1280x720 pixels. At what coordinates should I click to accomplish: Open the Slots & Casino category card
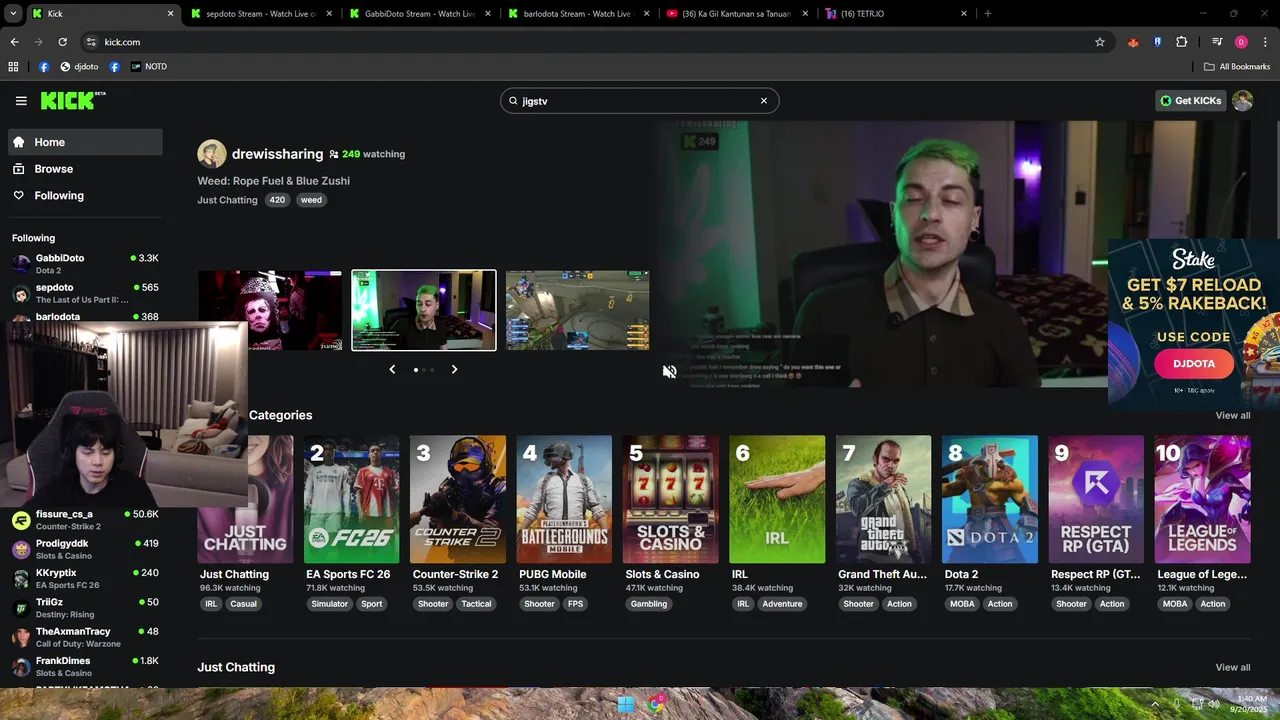(670, 499)
